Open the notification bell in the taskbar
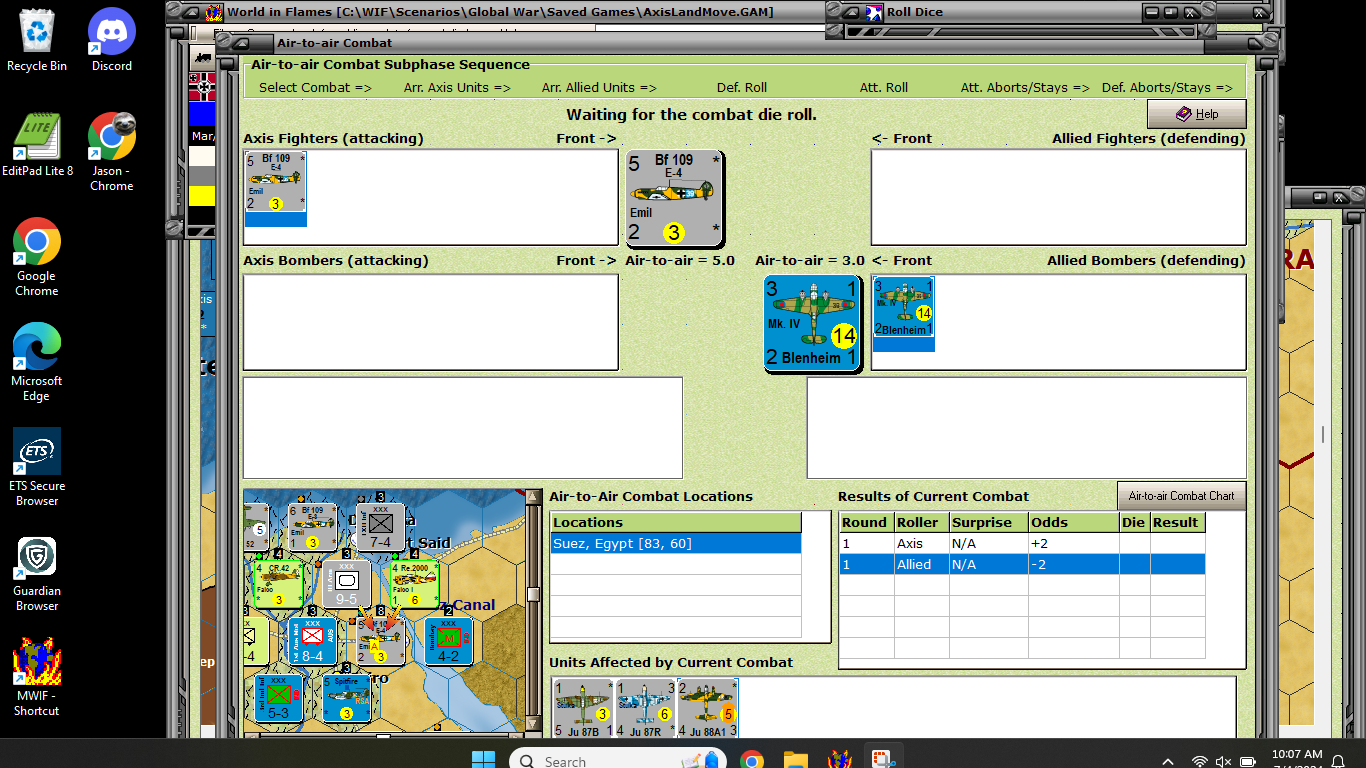This screenshot has width=1366, height=768. pyautogui.click(x=1339, y=762)
